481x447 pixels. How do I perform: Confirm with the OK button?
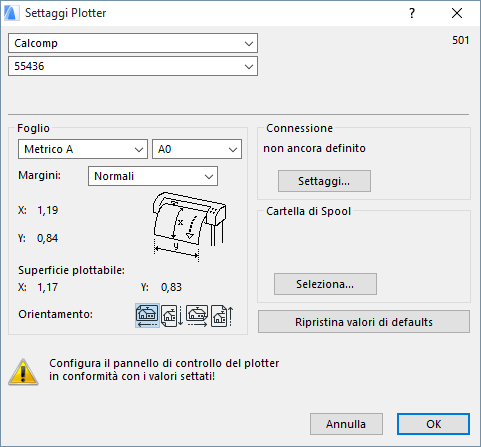tap(433, 424)
